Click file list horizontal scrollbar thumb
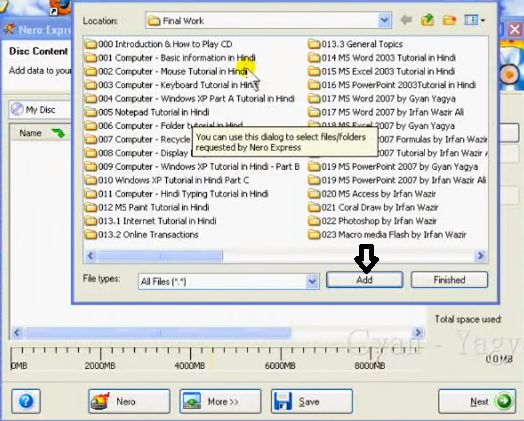This screenshot has width=524, height=421. click(x=159, y=256)
